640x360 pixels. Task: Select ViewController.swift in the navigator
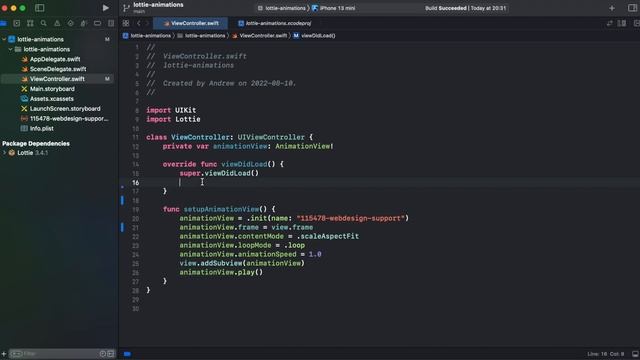pos(57,79)
